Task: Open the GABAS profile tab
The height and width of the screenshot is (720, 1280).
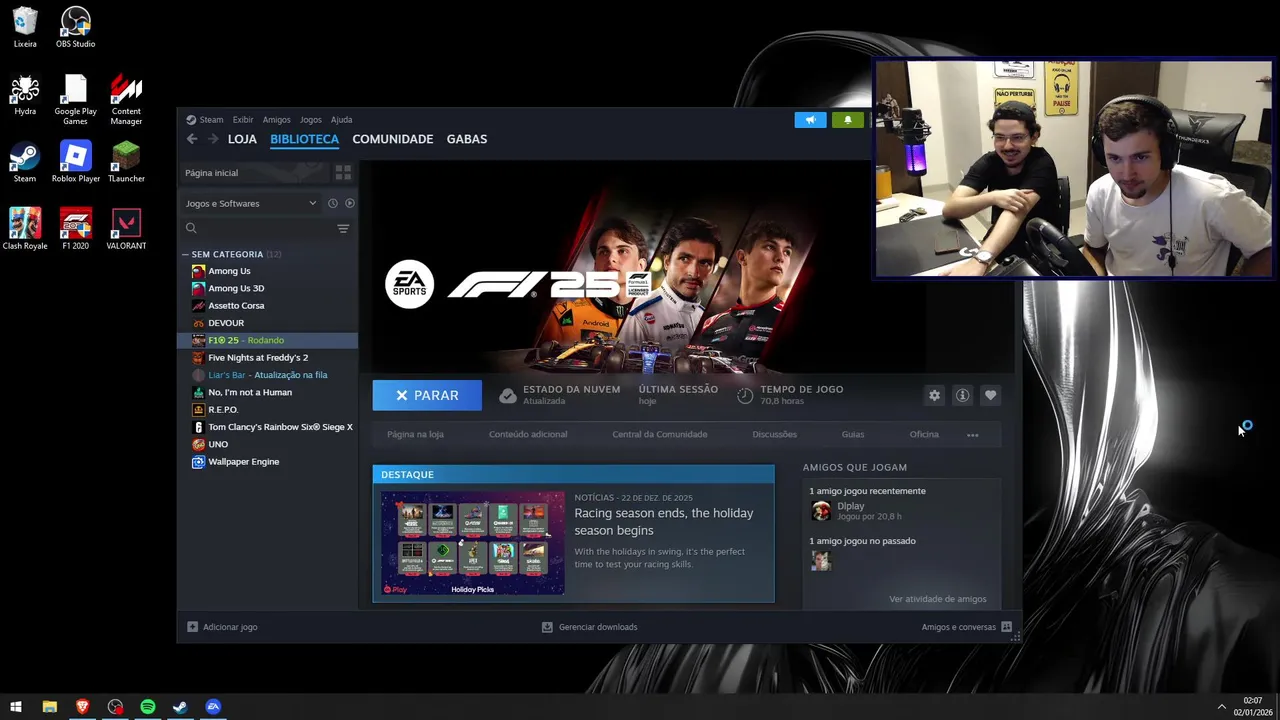Action: [467, 139]
